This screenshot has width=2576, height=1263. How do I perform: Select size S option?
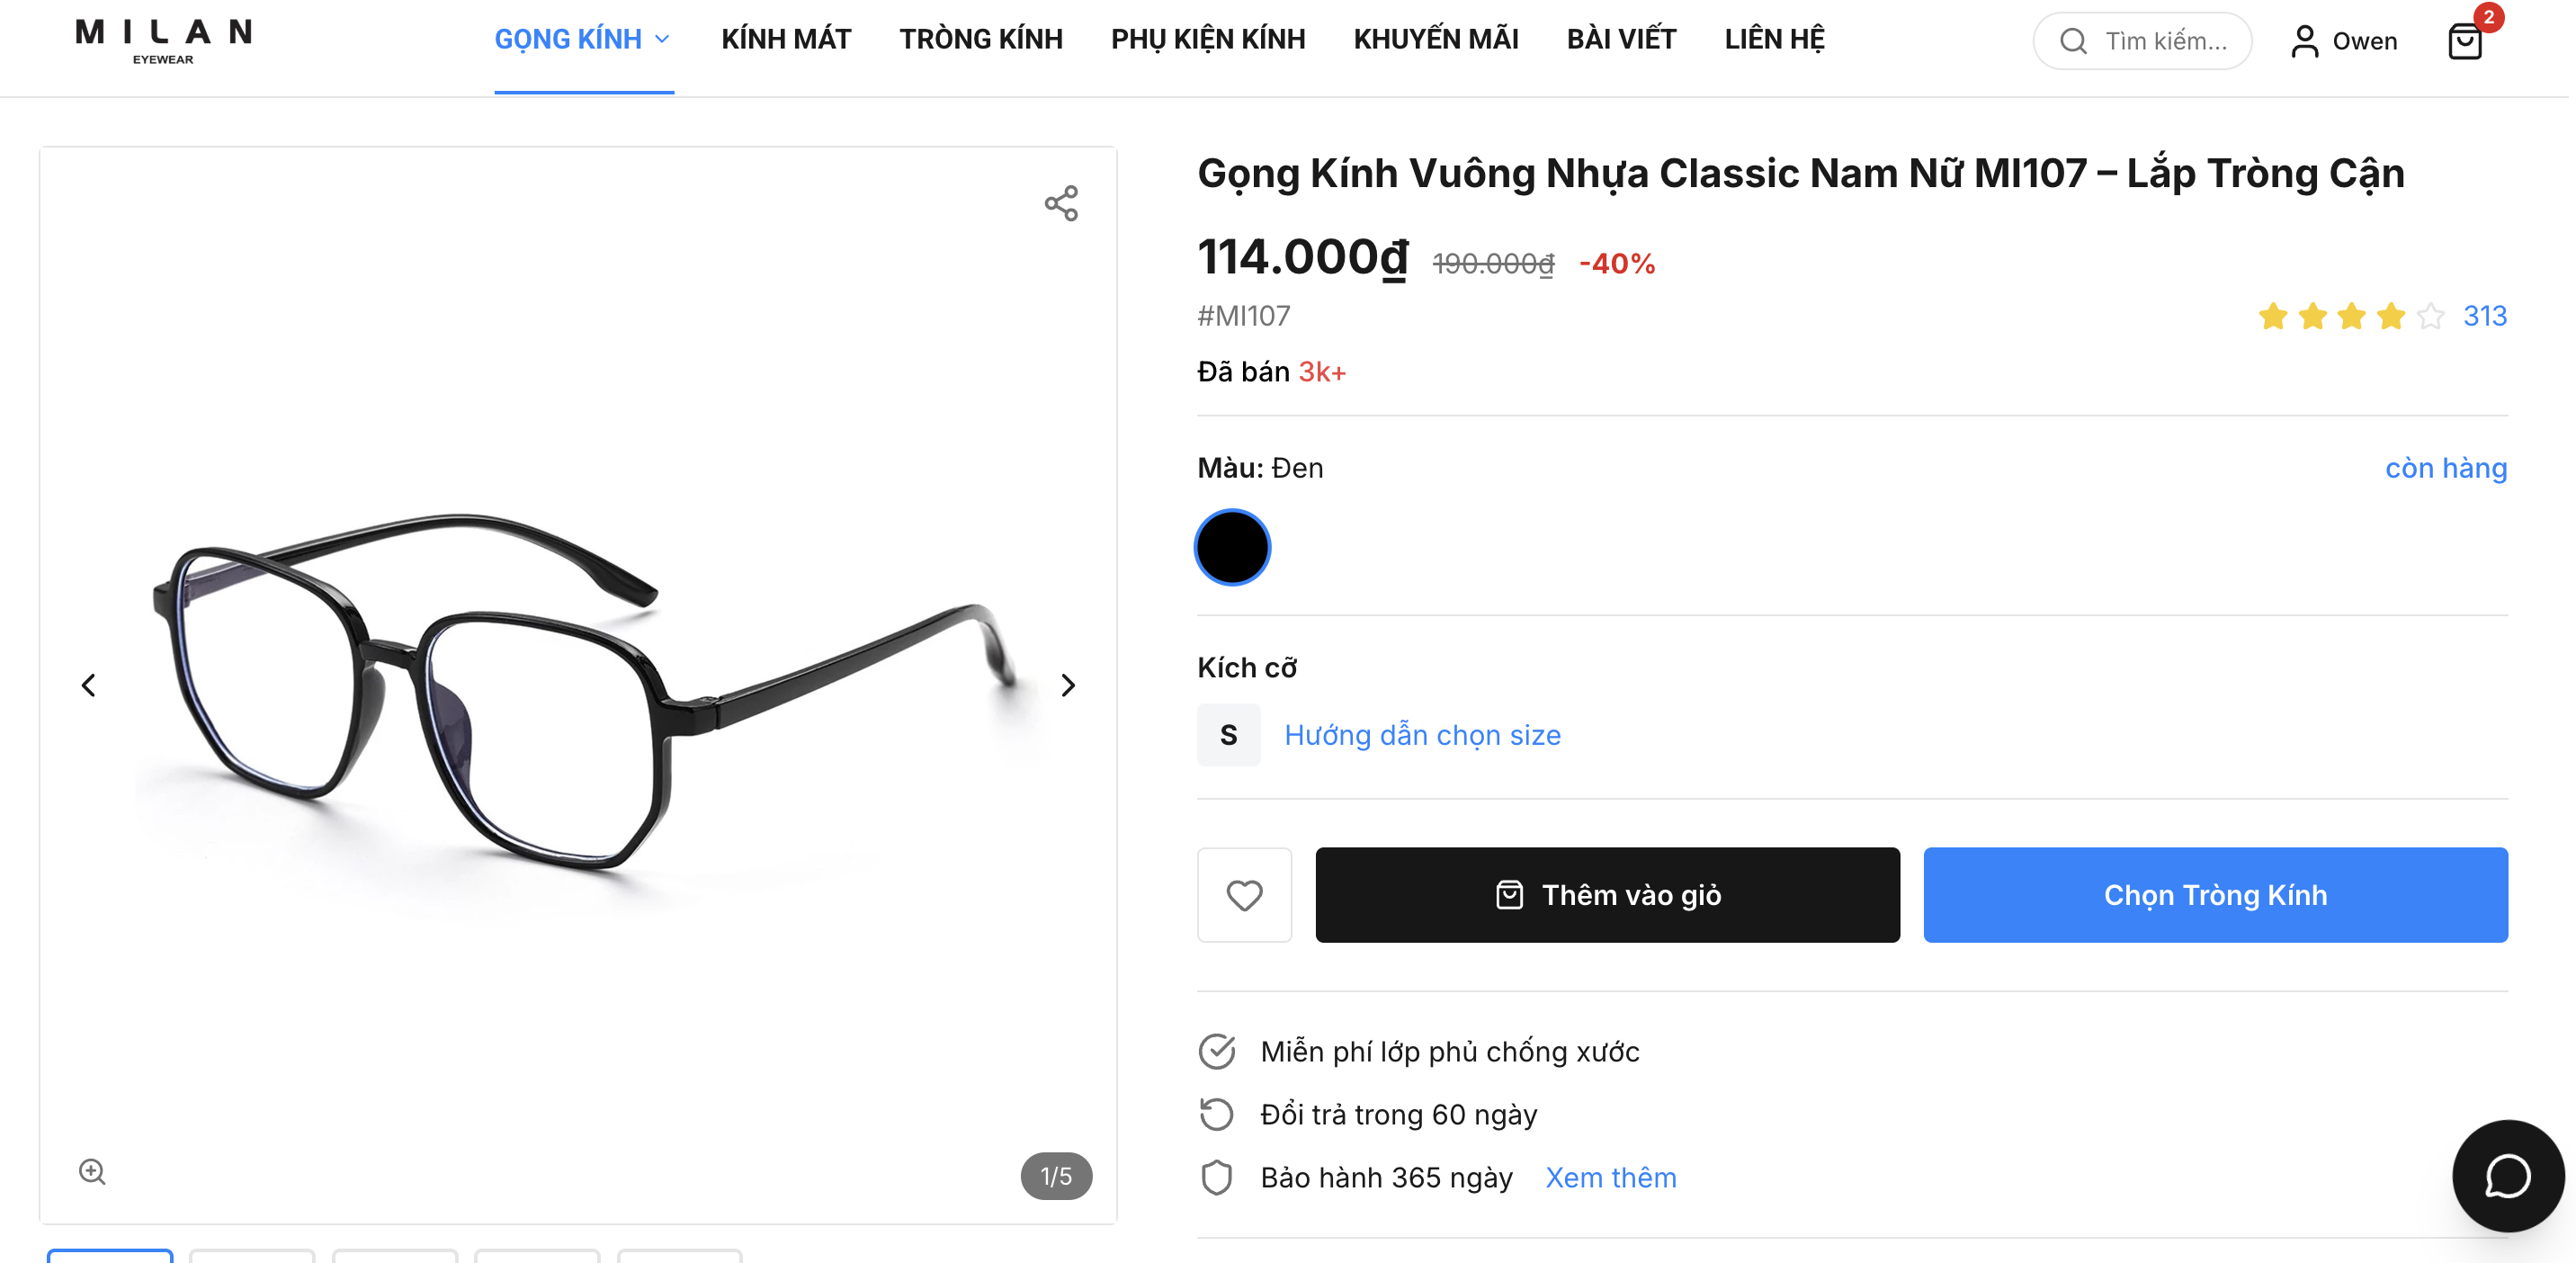(x=1228, y=735)
